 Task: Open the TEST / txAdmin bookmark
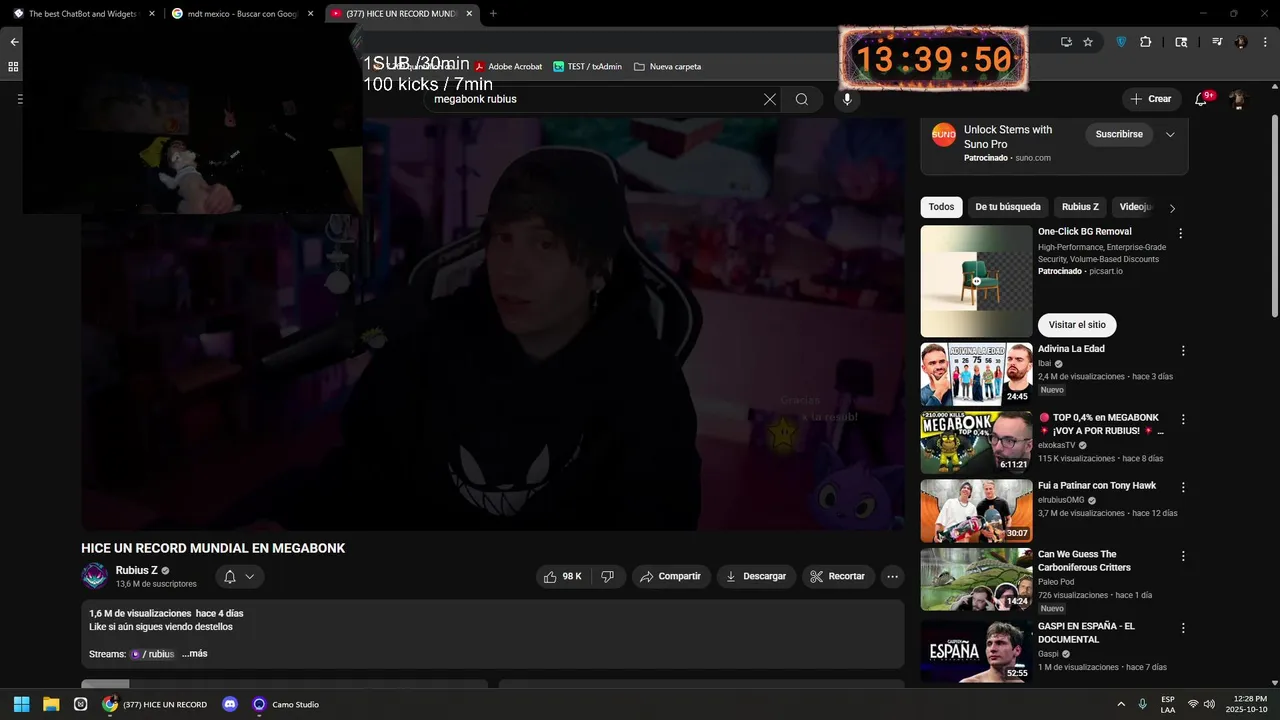(x=587, y=66)
